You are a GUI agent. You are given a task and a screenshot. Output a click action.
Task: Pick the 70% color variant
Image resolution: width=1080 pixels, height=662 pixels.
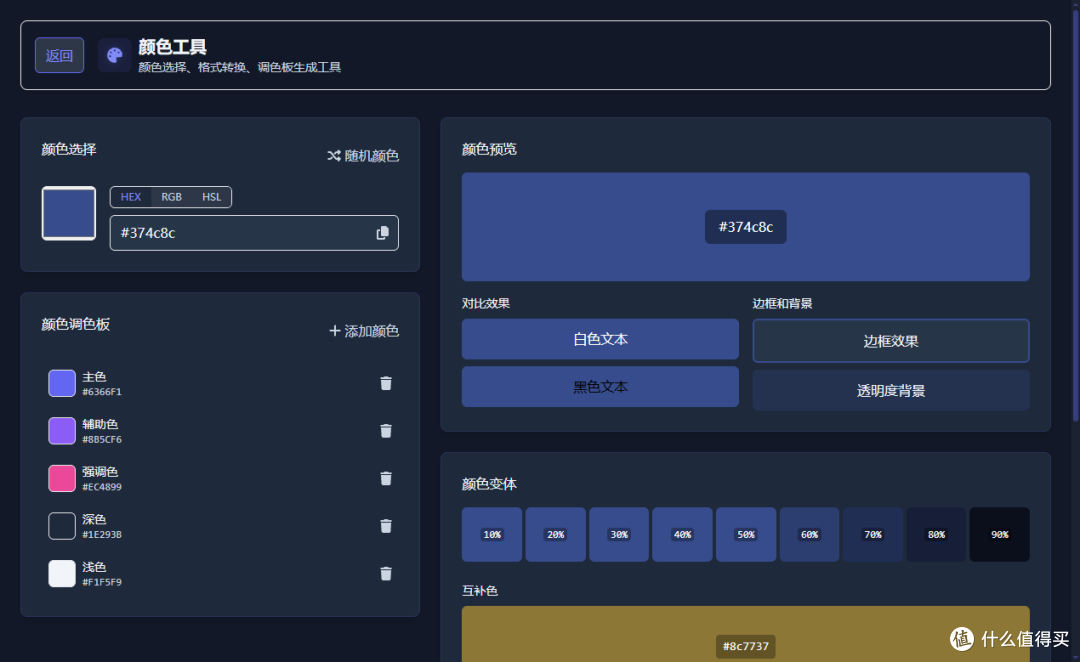point(873,535)
